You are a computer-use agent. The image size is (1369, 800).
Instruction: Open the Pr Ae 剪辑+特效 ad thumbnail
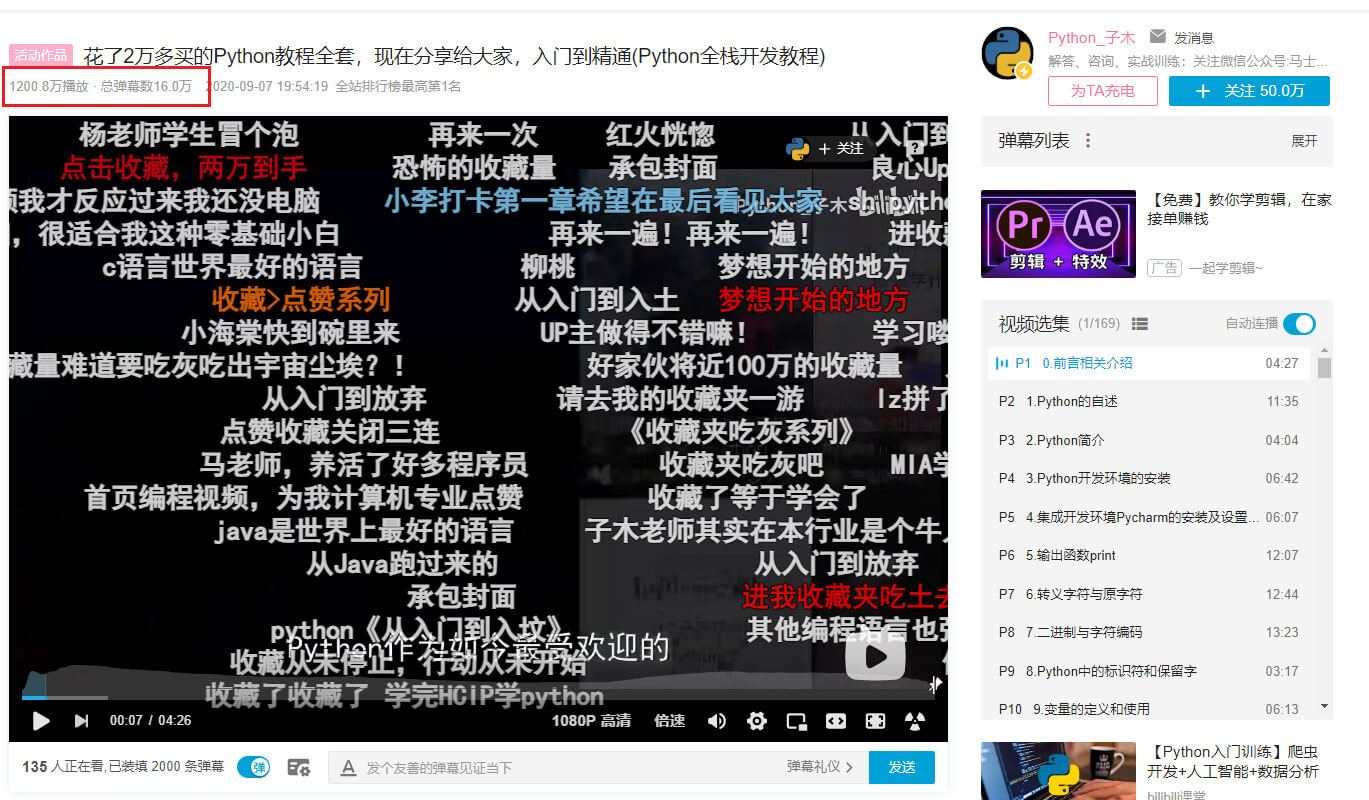click(1058, 234)
